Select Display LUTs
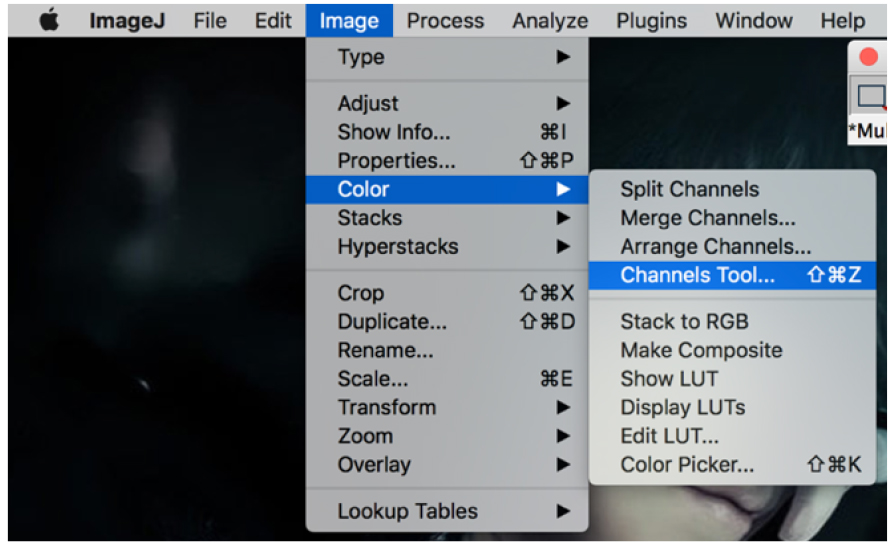Image resolution: width=892 pixels, height=544 pixels. click(x=732, y=407)
